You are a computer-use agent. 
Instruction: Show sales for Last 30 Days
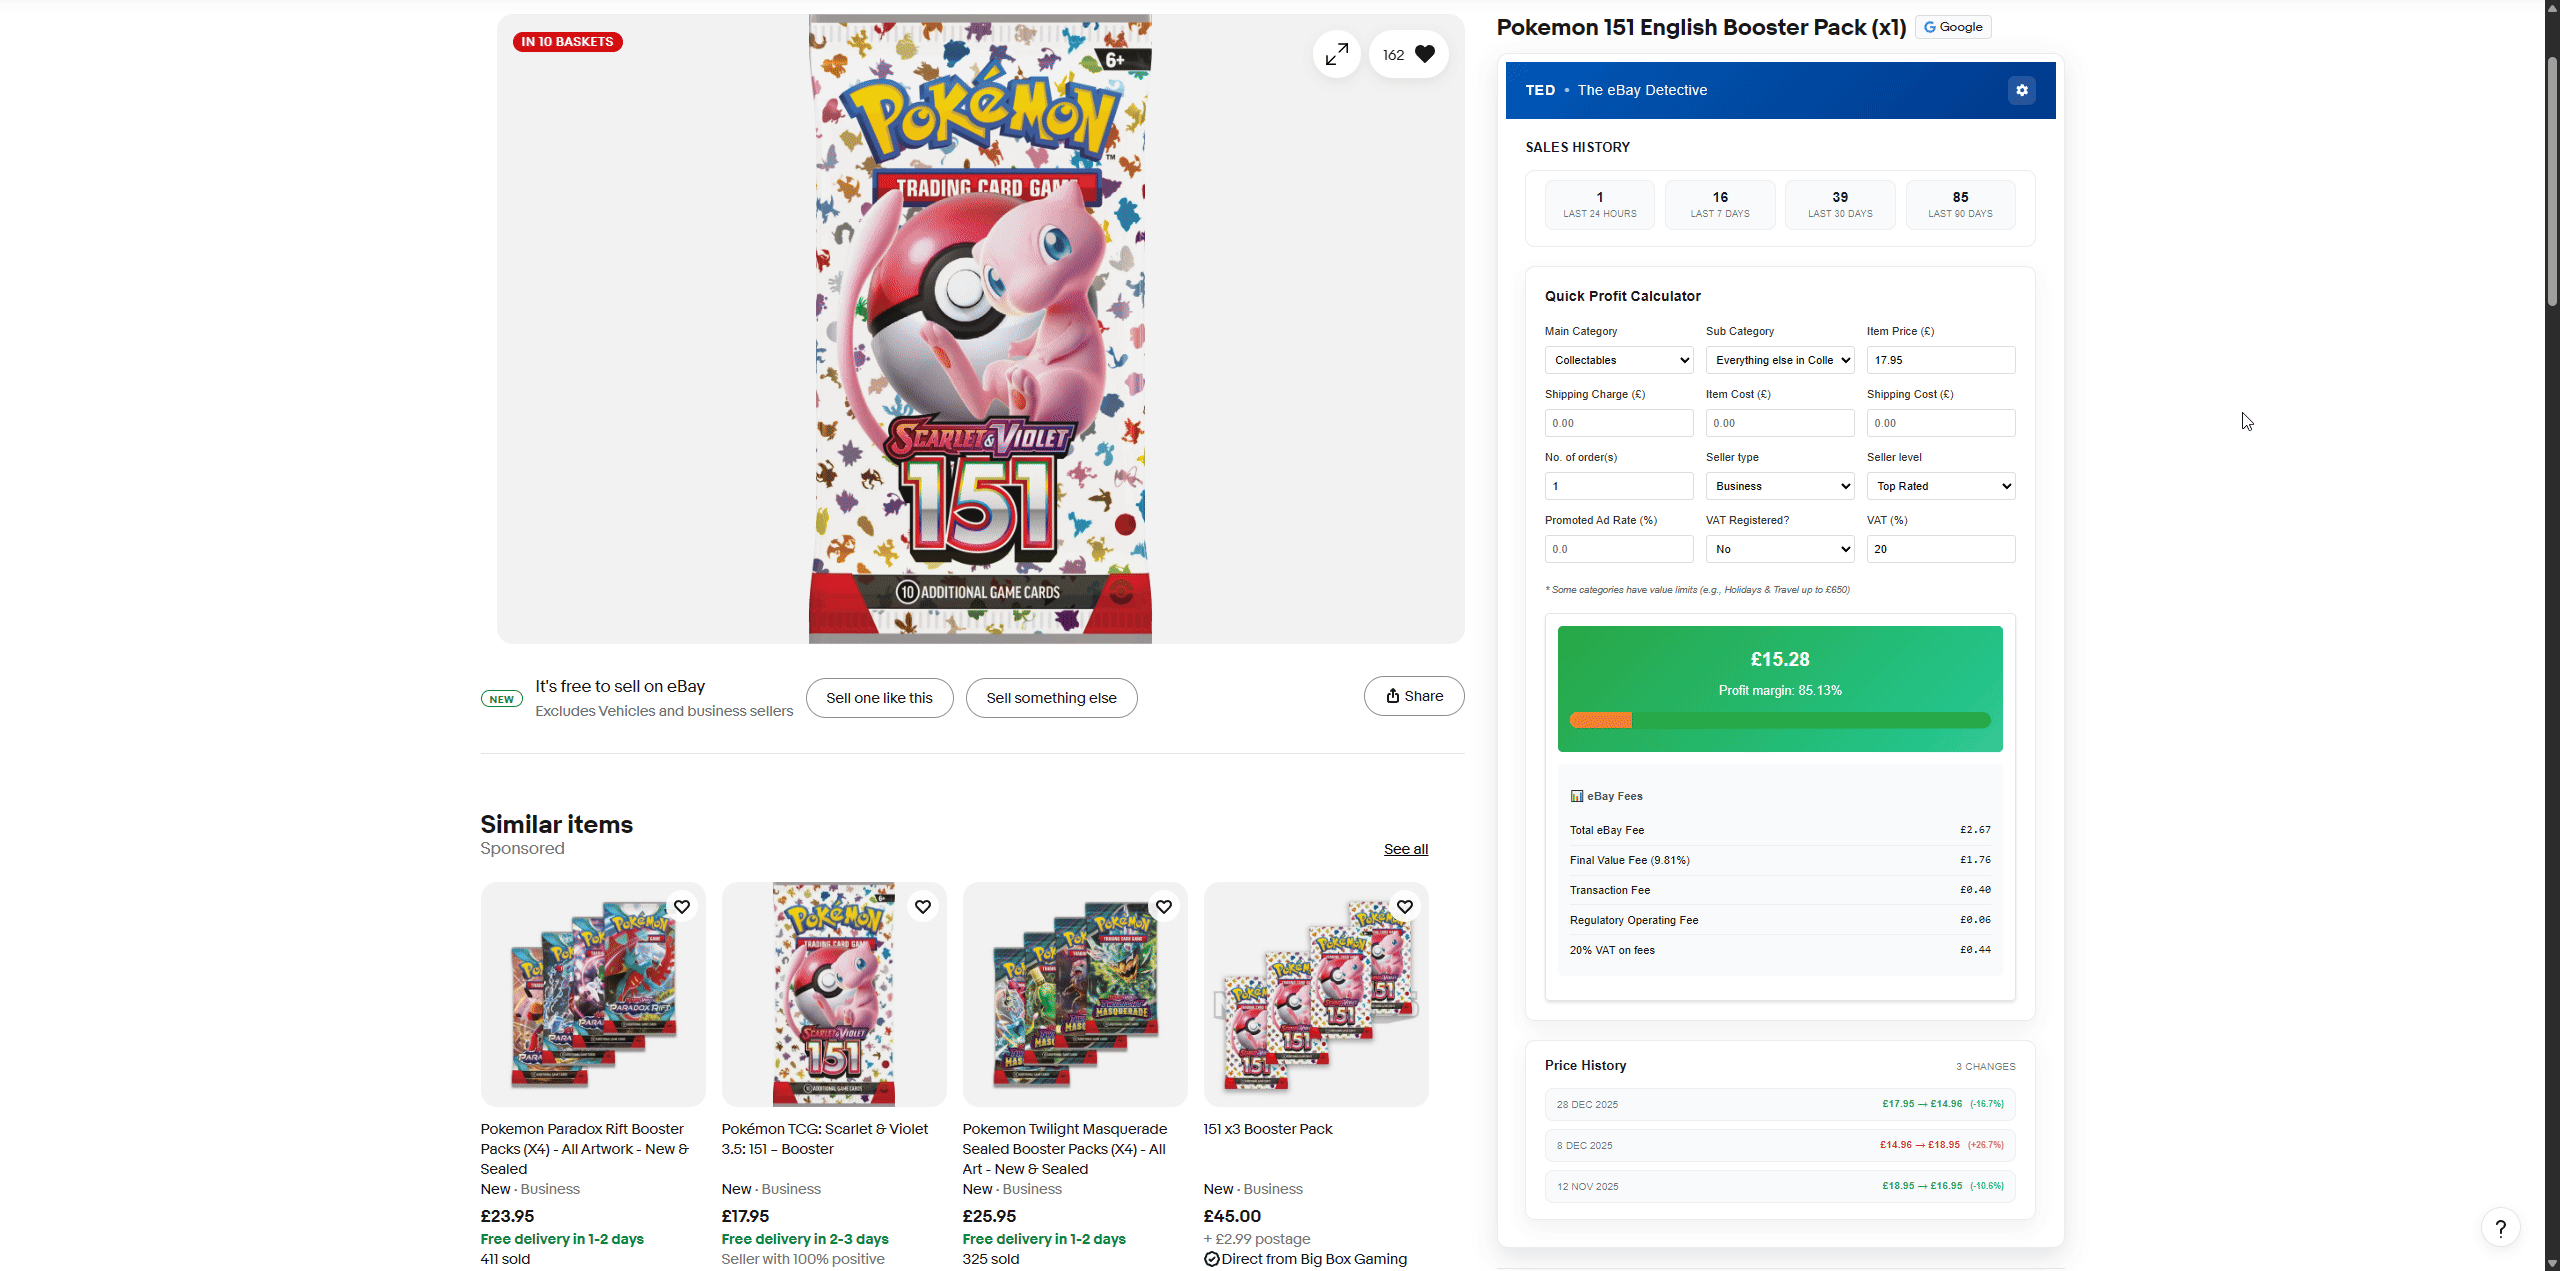pos(1840,204)
